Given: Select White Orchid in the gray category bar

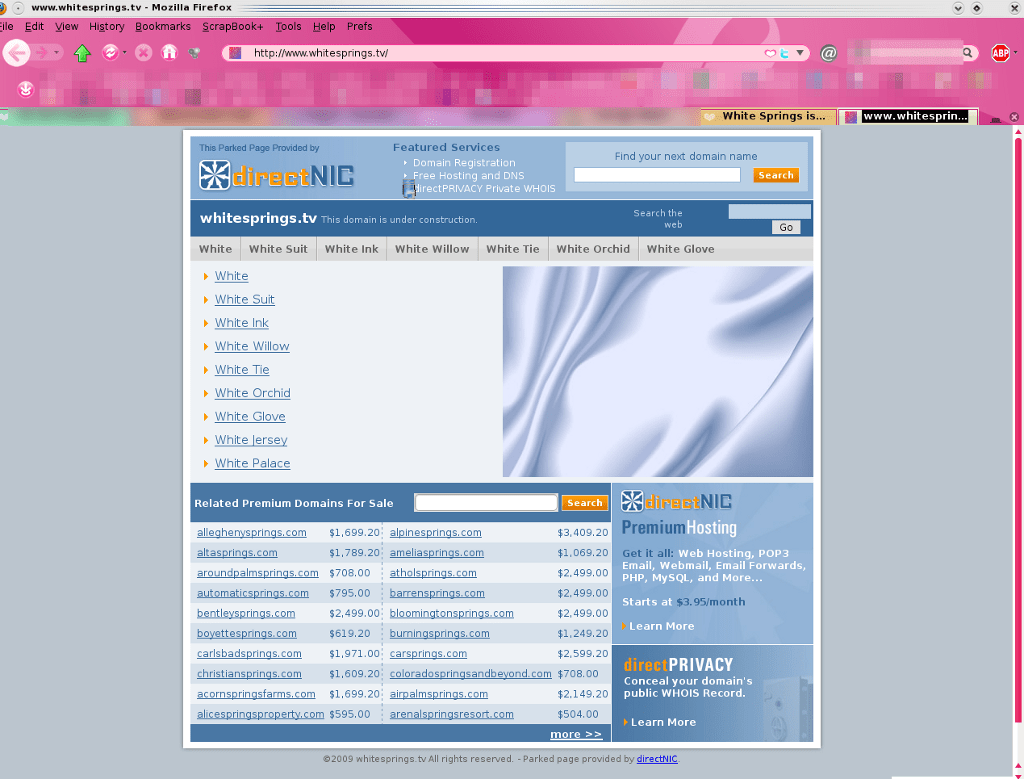Looking at the screenshot, I should [x=593, y=249].
